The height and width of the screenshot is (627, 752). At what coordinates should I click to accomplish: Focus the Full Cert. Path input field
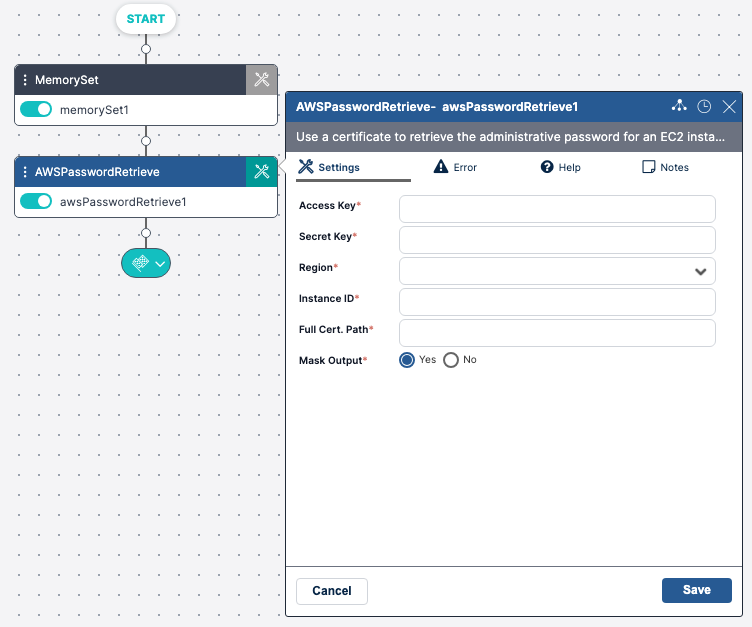point(557,333)
